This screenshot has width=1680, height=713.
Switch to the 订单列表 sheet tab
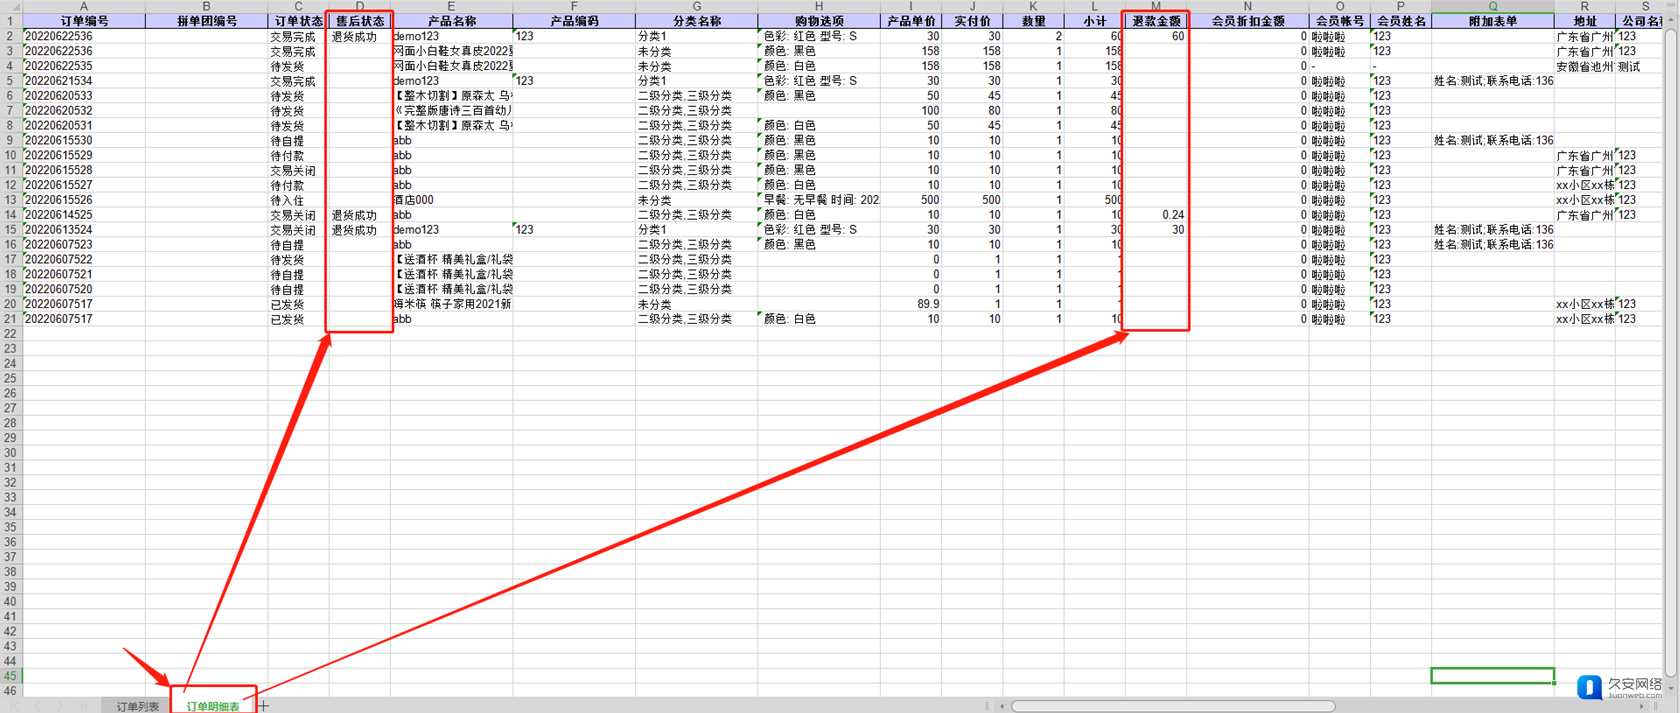pos(137,706)
